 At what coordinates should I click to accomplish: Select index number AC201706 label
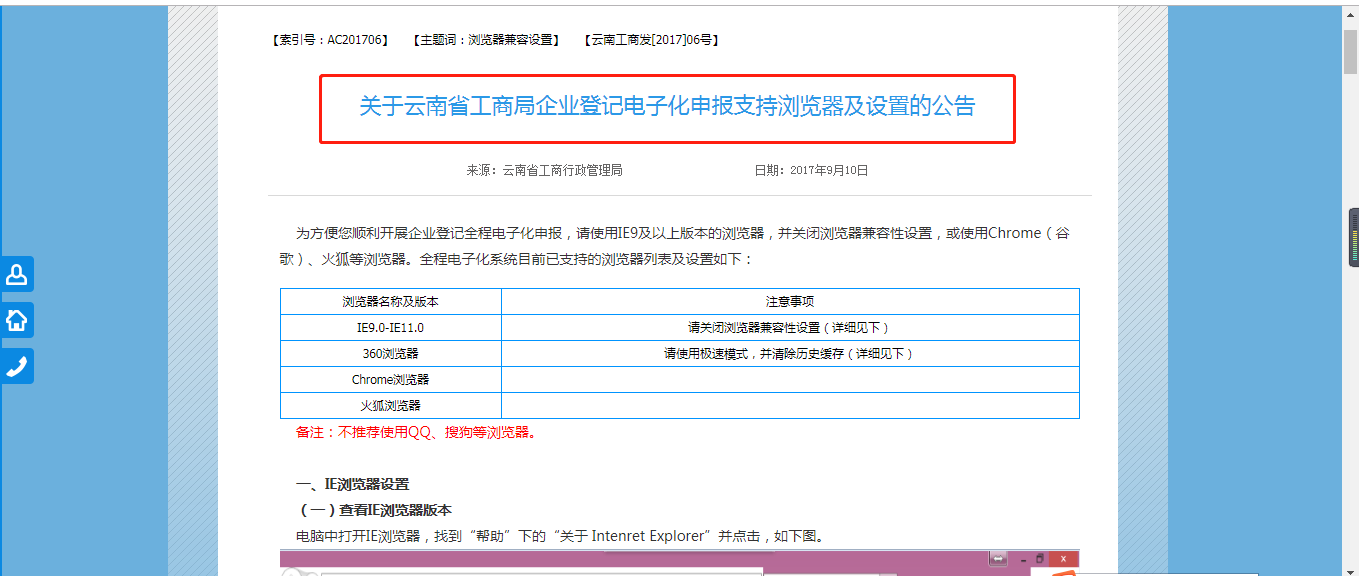(328, 40)
